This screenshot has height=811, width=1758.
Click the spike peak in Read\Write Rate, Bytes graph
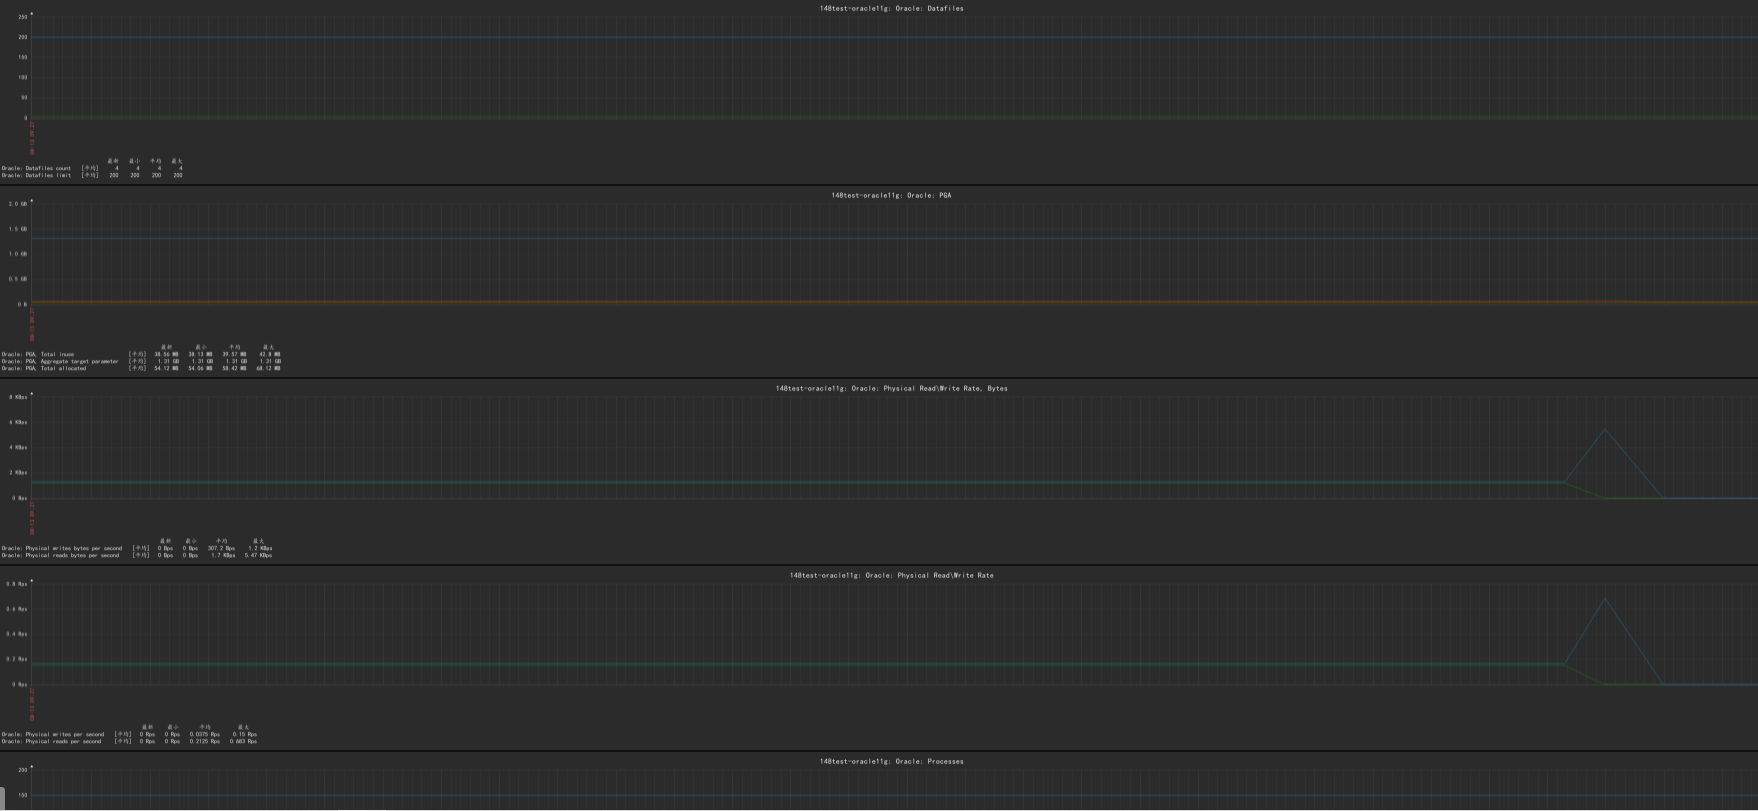1605,429
